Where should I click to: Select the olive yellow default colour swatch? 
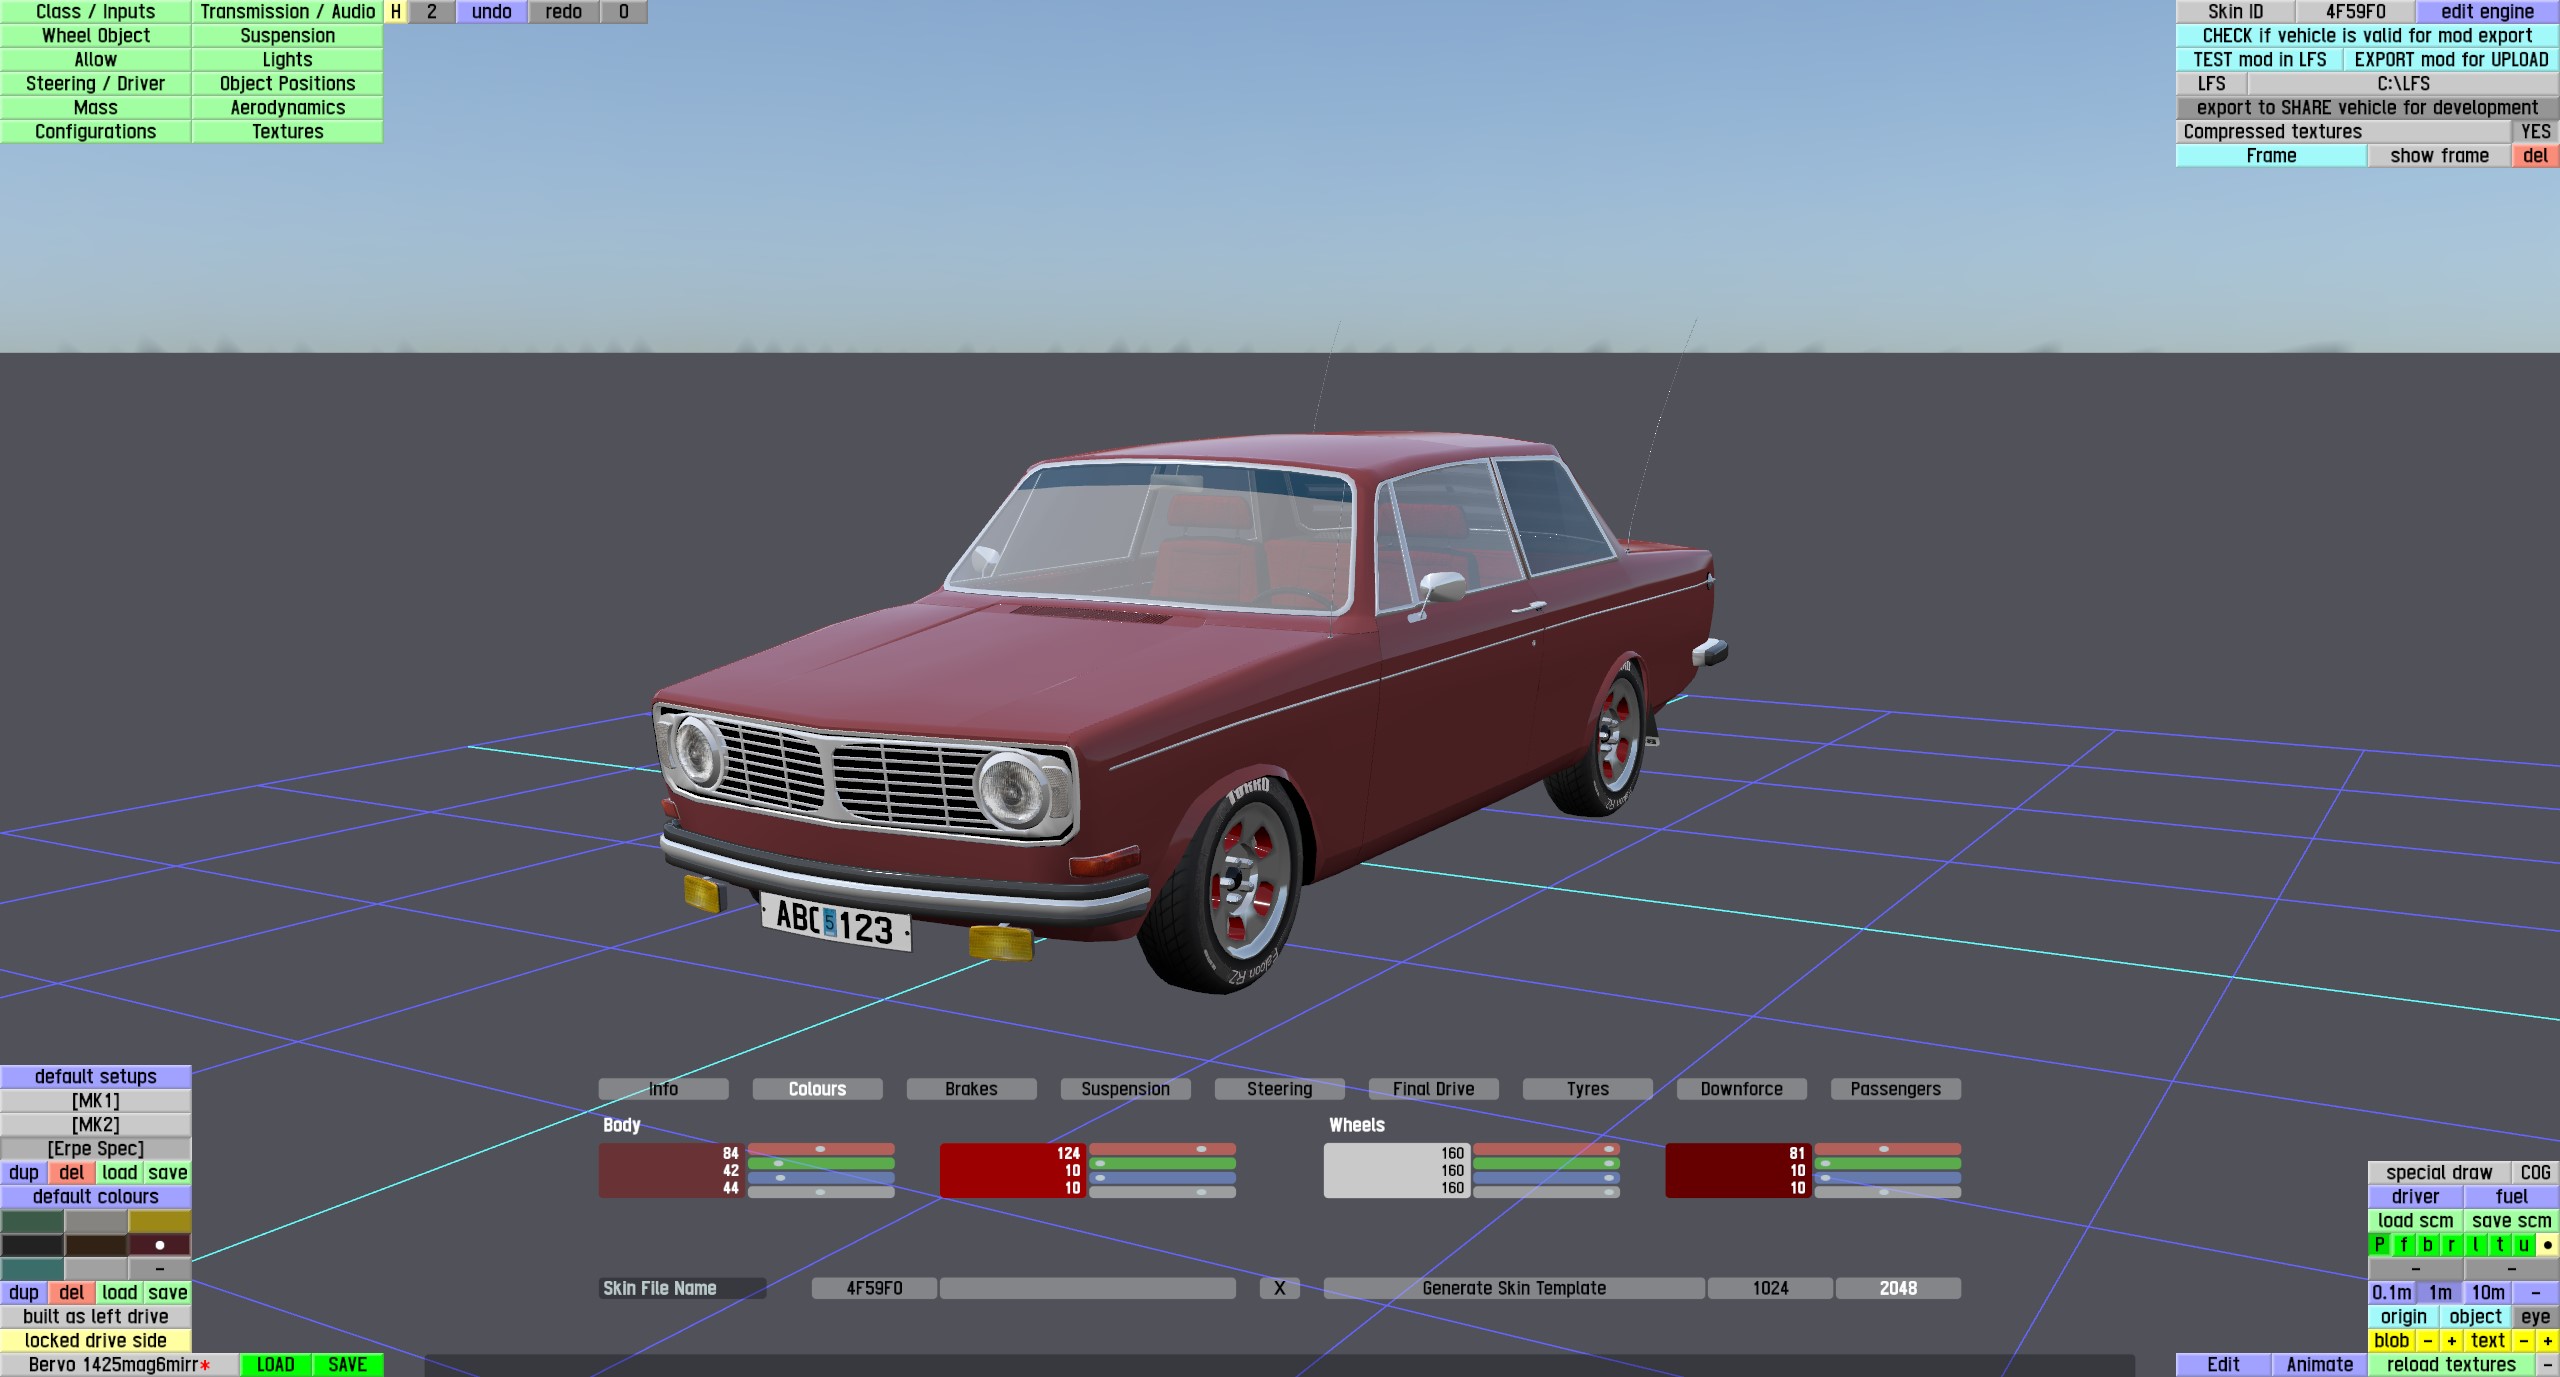[x=160, y=1221]
